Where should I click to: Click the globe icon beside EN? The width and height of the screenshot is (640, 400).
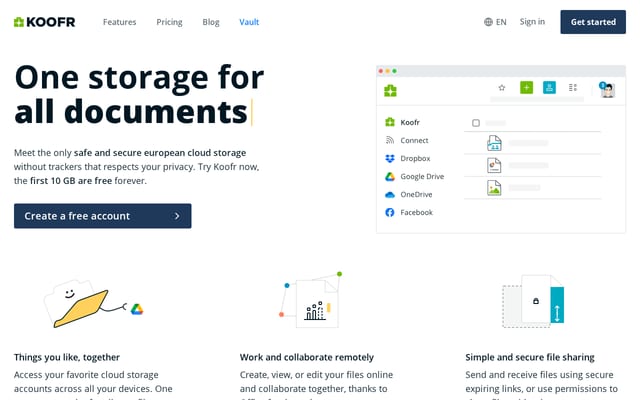(488, 22)
